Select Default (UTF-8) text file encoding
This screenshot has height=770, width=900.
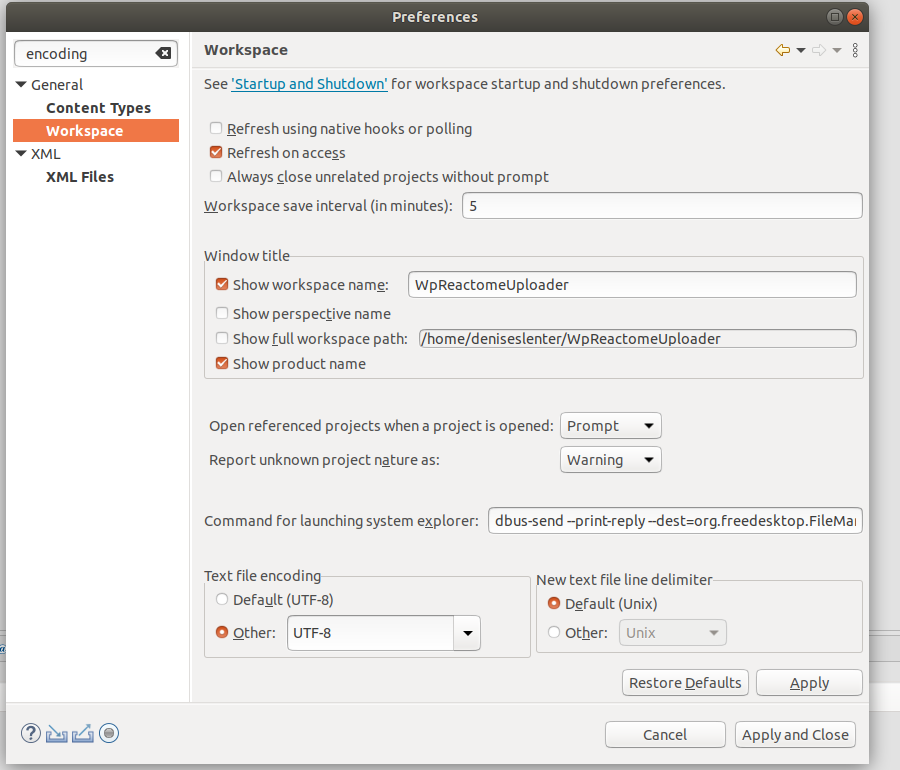click(x=222, y=600)
